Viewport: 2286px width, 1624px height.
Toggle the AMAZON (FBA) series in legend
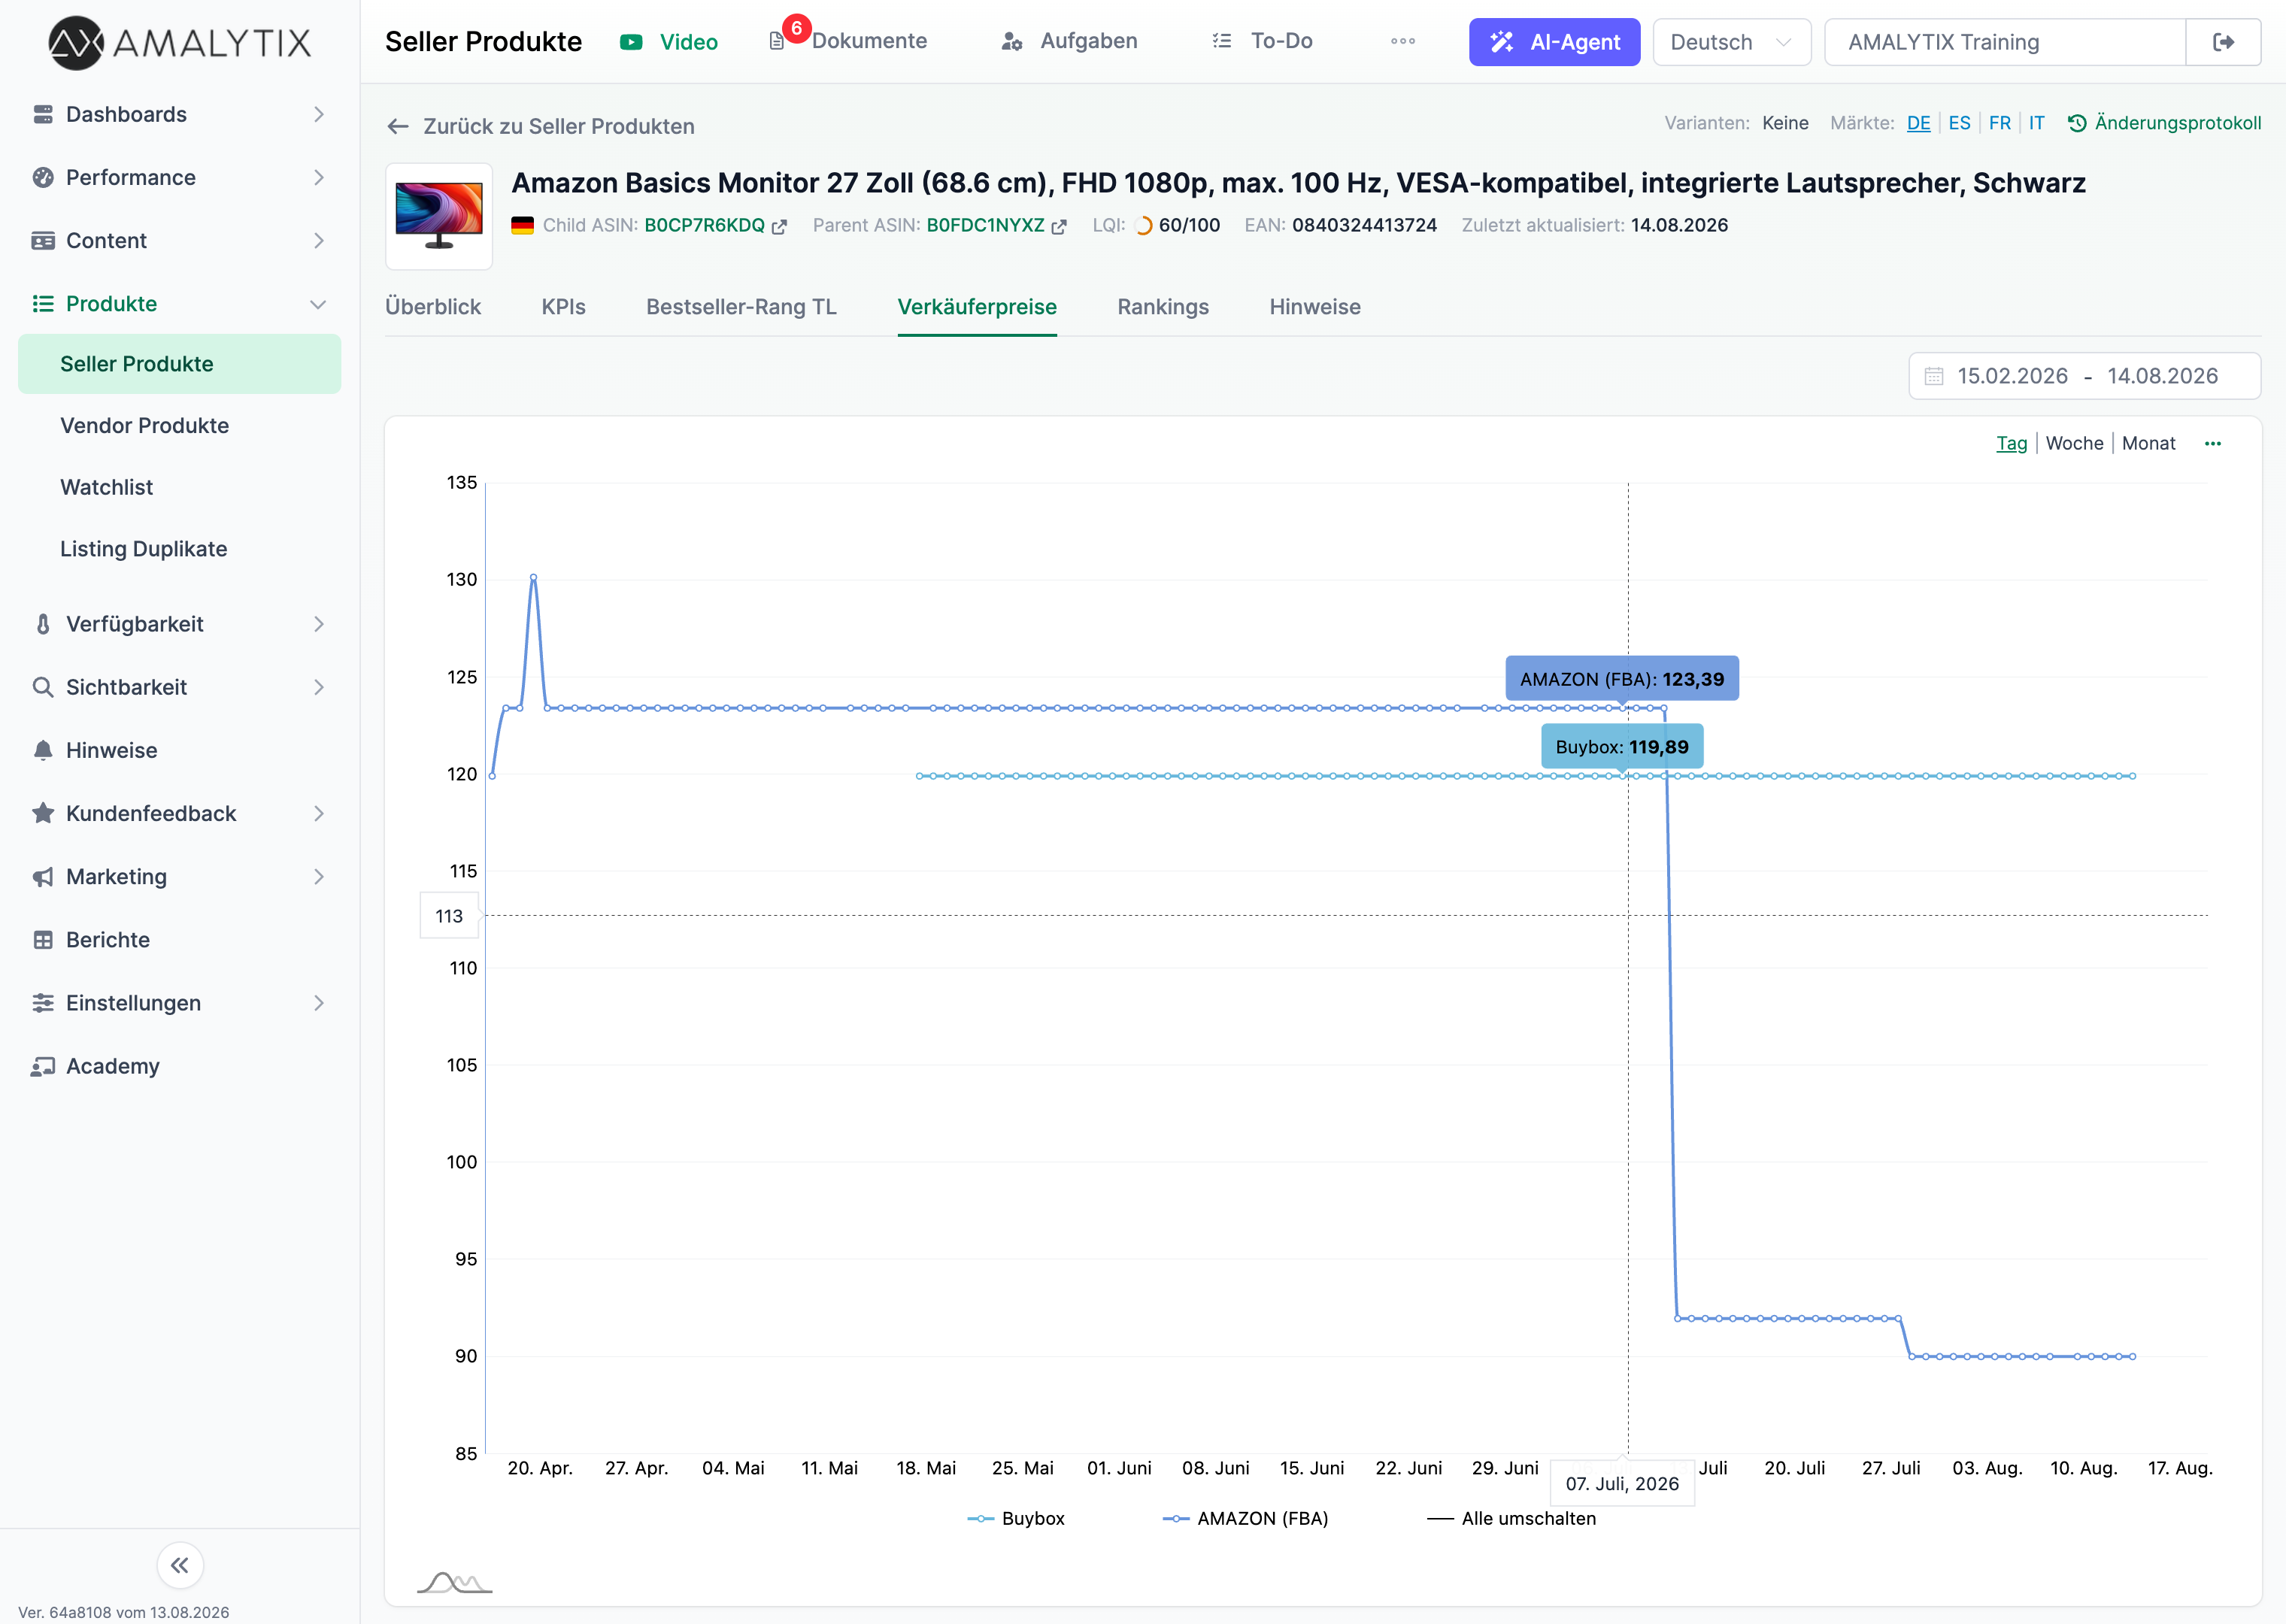(1245, 1518)
